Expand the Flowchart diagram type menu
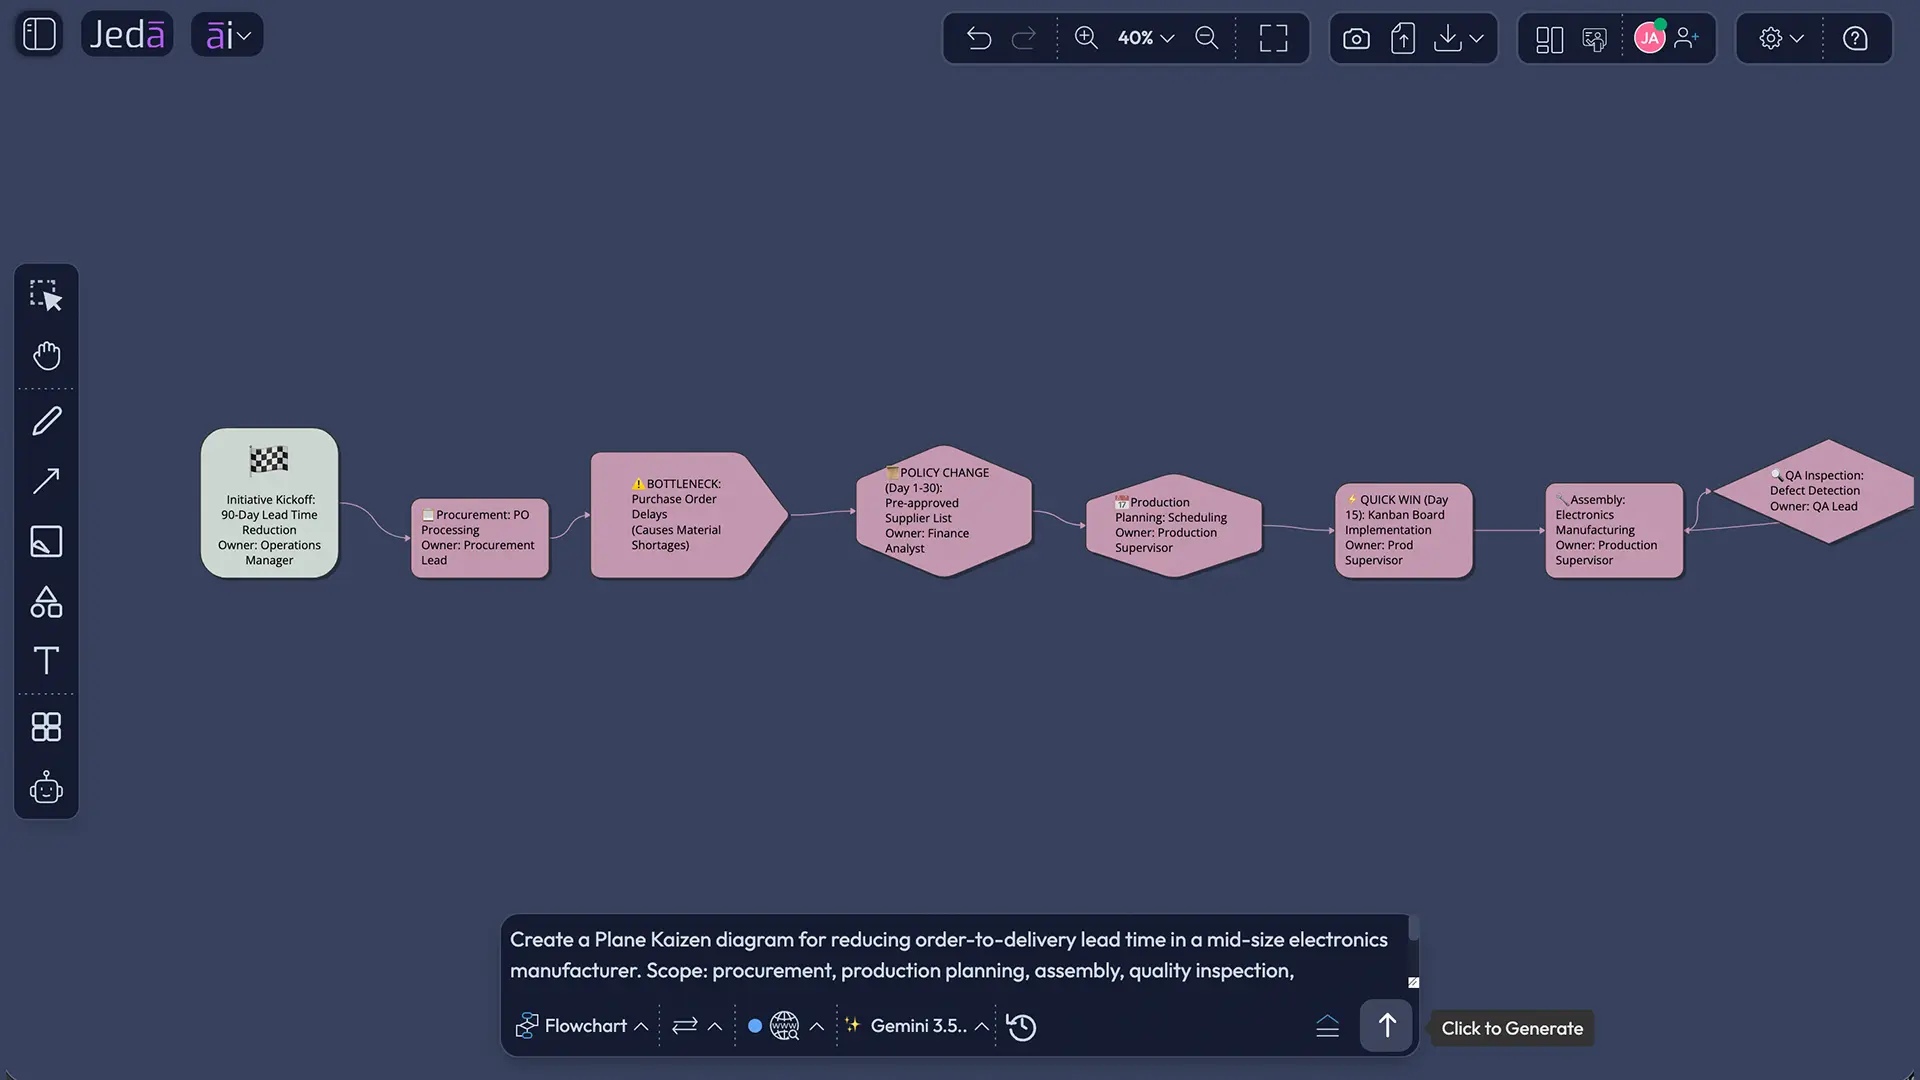Screen dimensions: 1920x1080 click(582, 1026)
